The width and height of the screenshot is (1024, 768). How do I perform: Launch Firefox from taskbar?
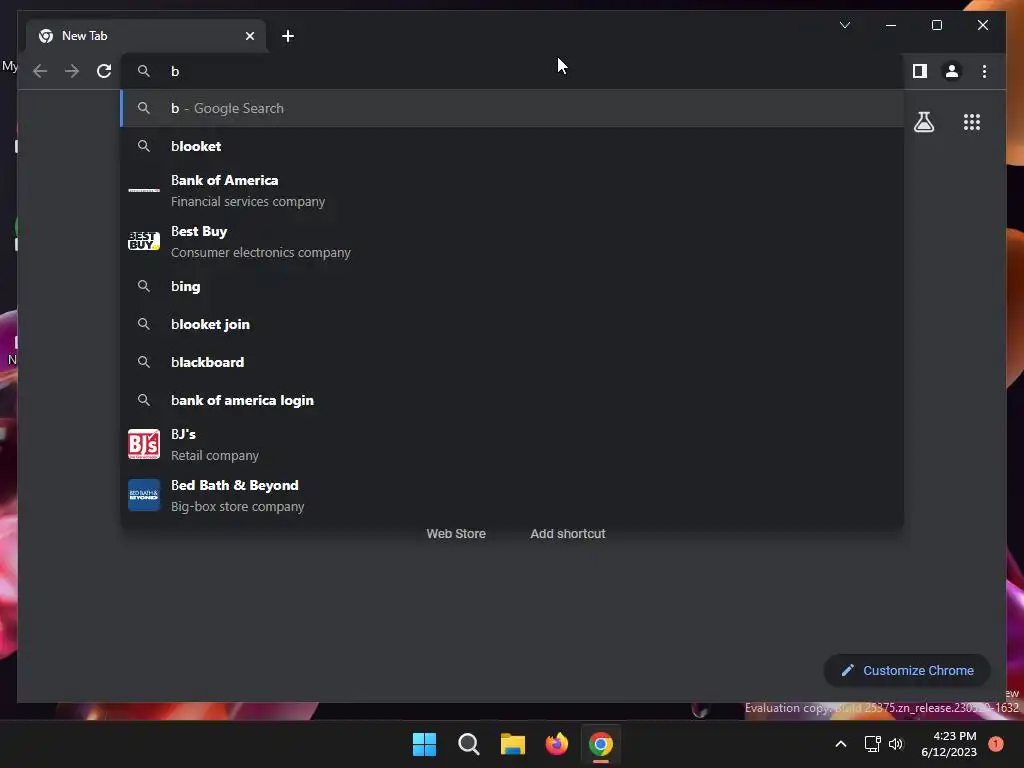[x=557, y=744]
